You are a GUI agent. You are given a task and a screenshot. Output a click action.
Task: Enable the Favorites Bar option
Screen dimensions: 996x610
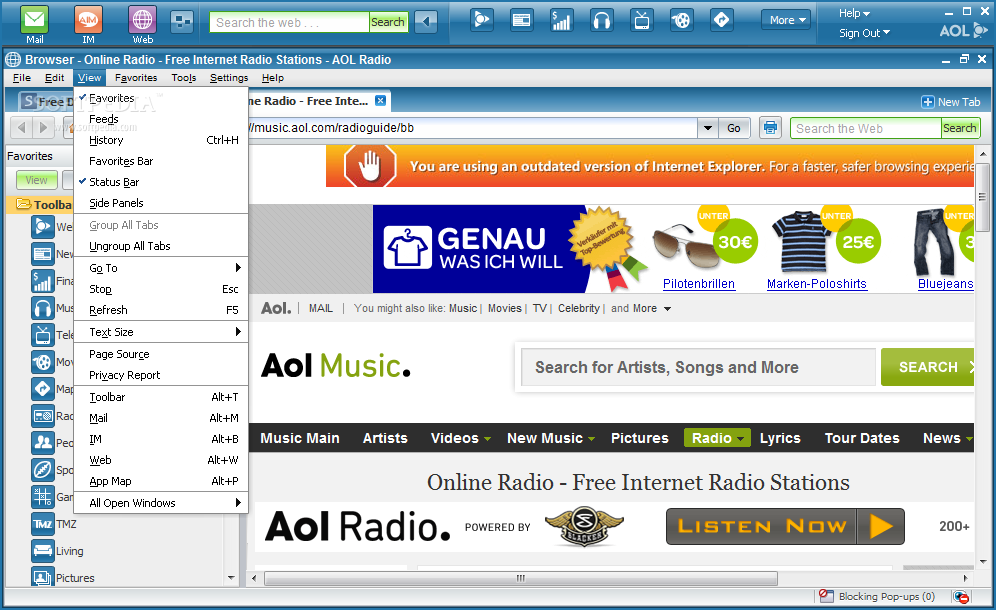121,161
